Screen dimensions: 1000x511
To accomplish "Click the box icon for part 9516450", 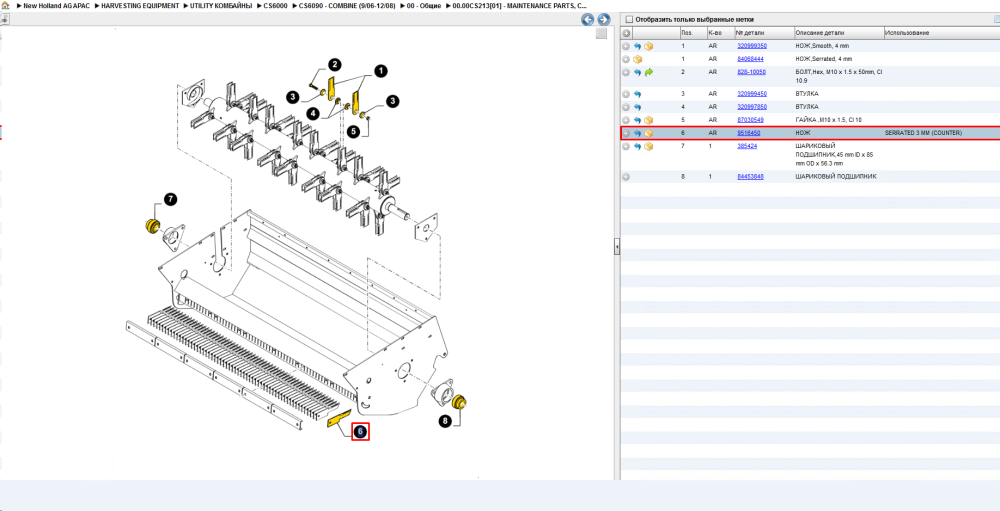I will point(649,133).
